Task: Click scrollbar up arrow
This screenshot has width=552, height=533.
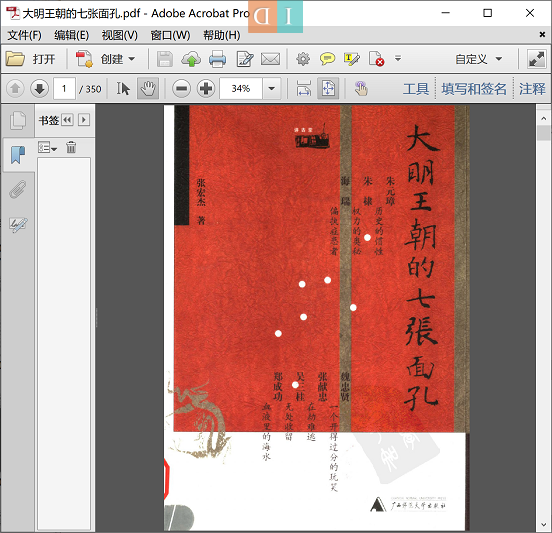Action: click(544, 119)
